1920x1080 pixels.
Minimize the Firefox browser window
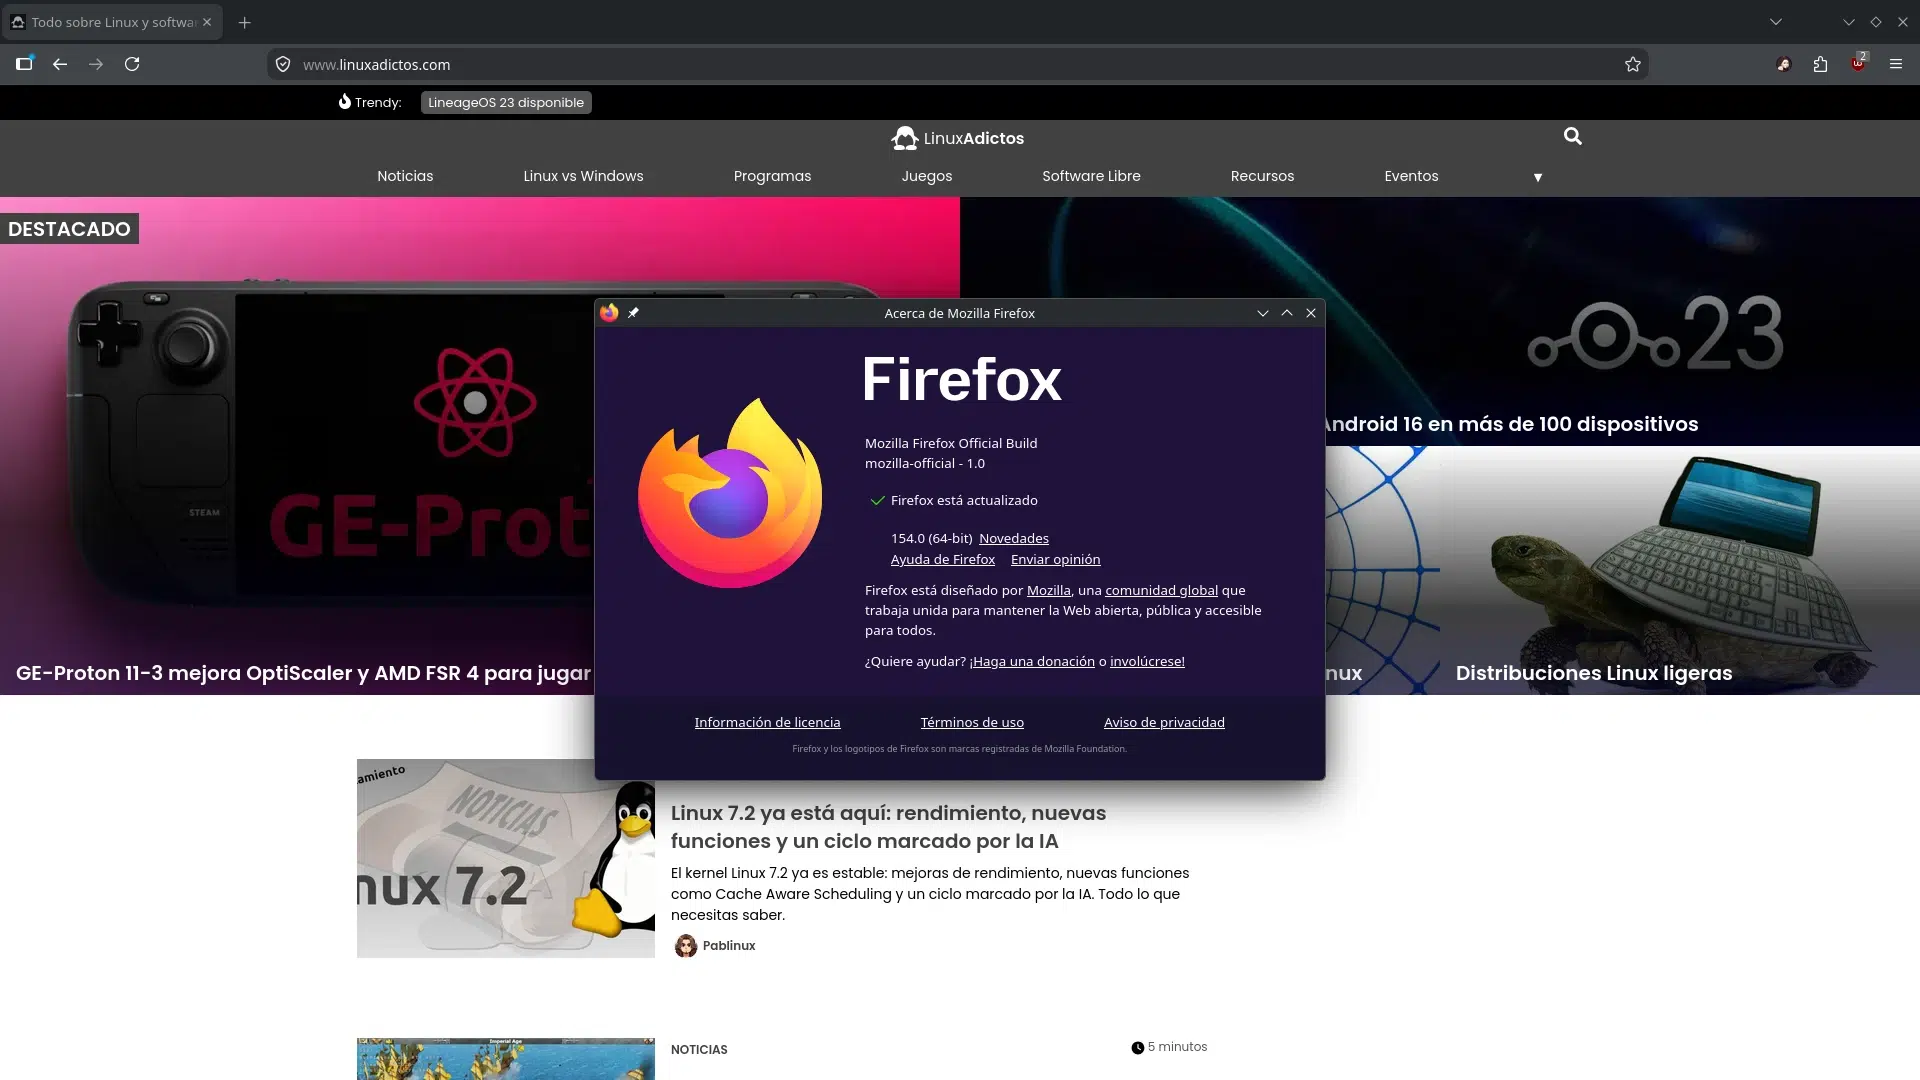(1848, 22)
